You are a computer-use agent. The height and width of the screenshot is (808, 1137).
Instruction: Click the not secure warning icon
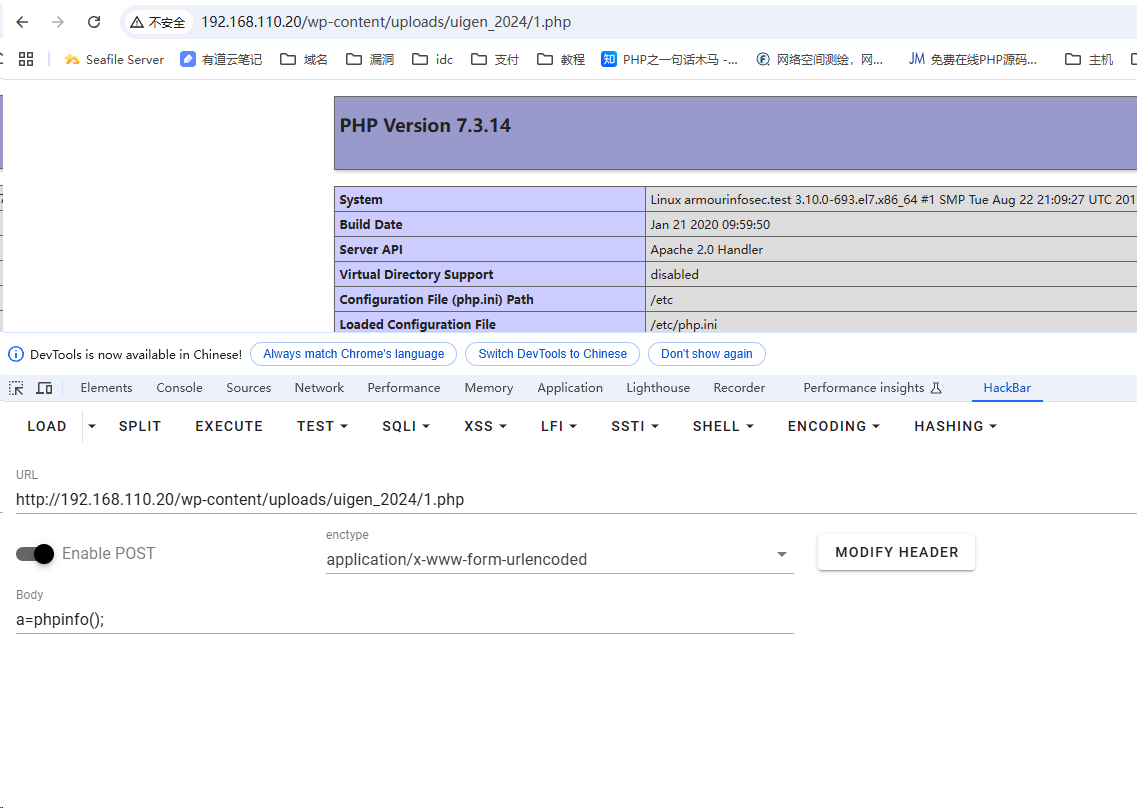[137, 22]
